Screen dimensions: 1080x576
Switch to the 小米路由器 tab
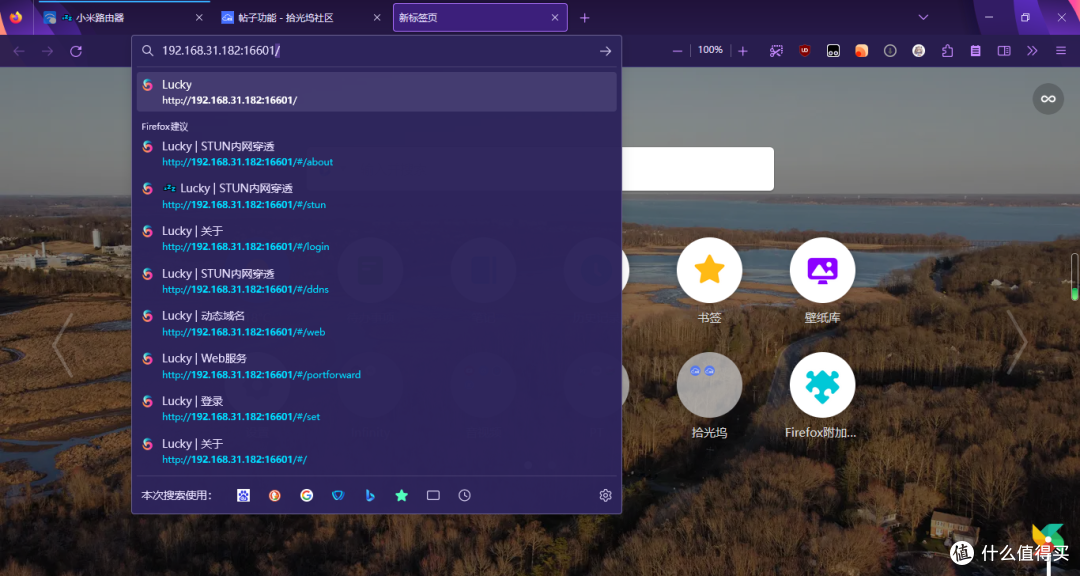tap(124, 18)
